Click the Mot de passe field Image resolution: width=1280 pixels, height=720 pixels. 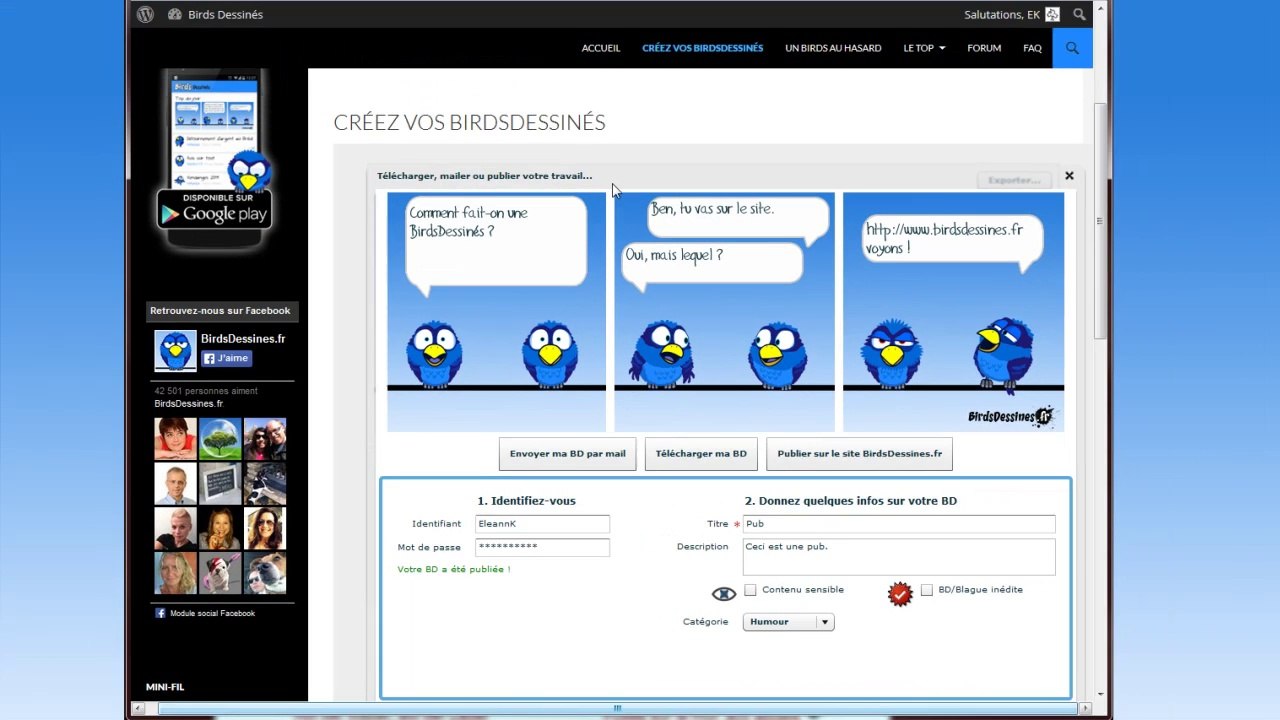[x=542, y=547]
